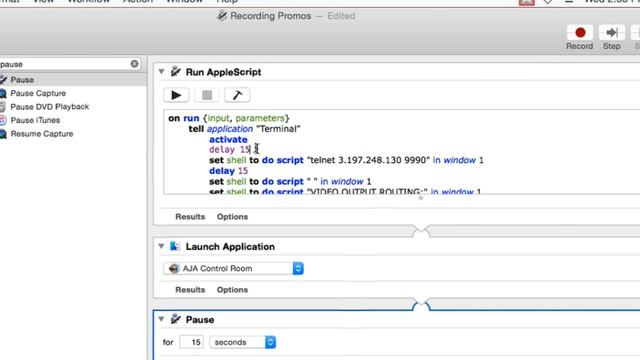Image resolution: width=640 pixels, height=360 pixels.
Task: Open the AJA Control Room dropdown
Action: 233,269
